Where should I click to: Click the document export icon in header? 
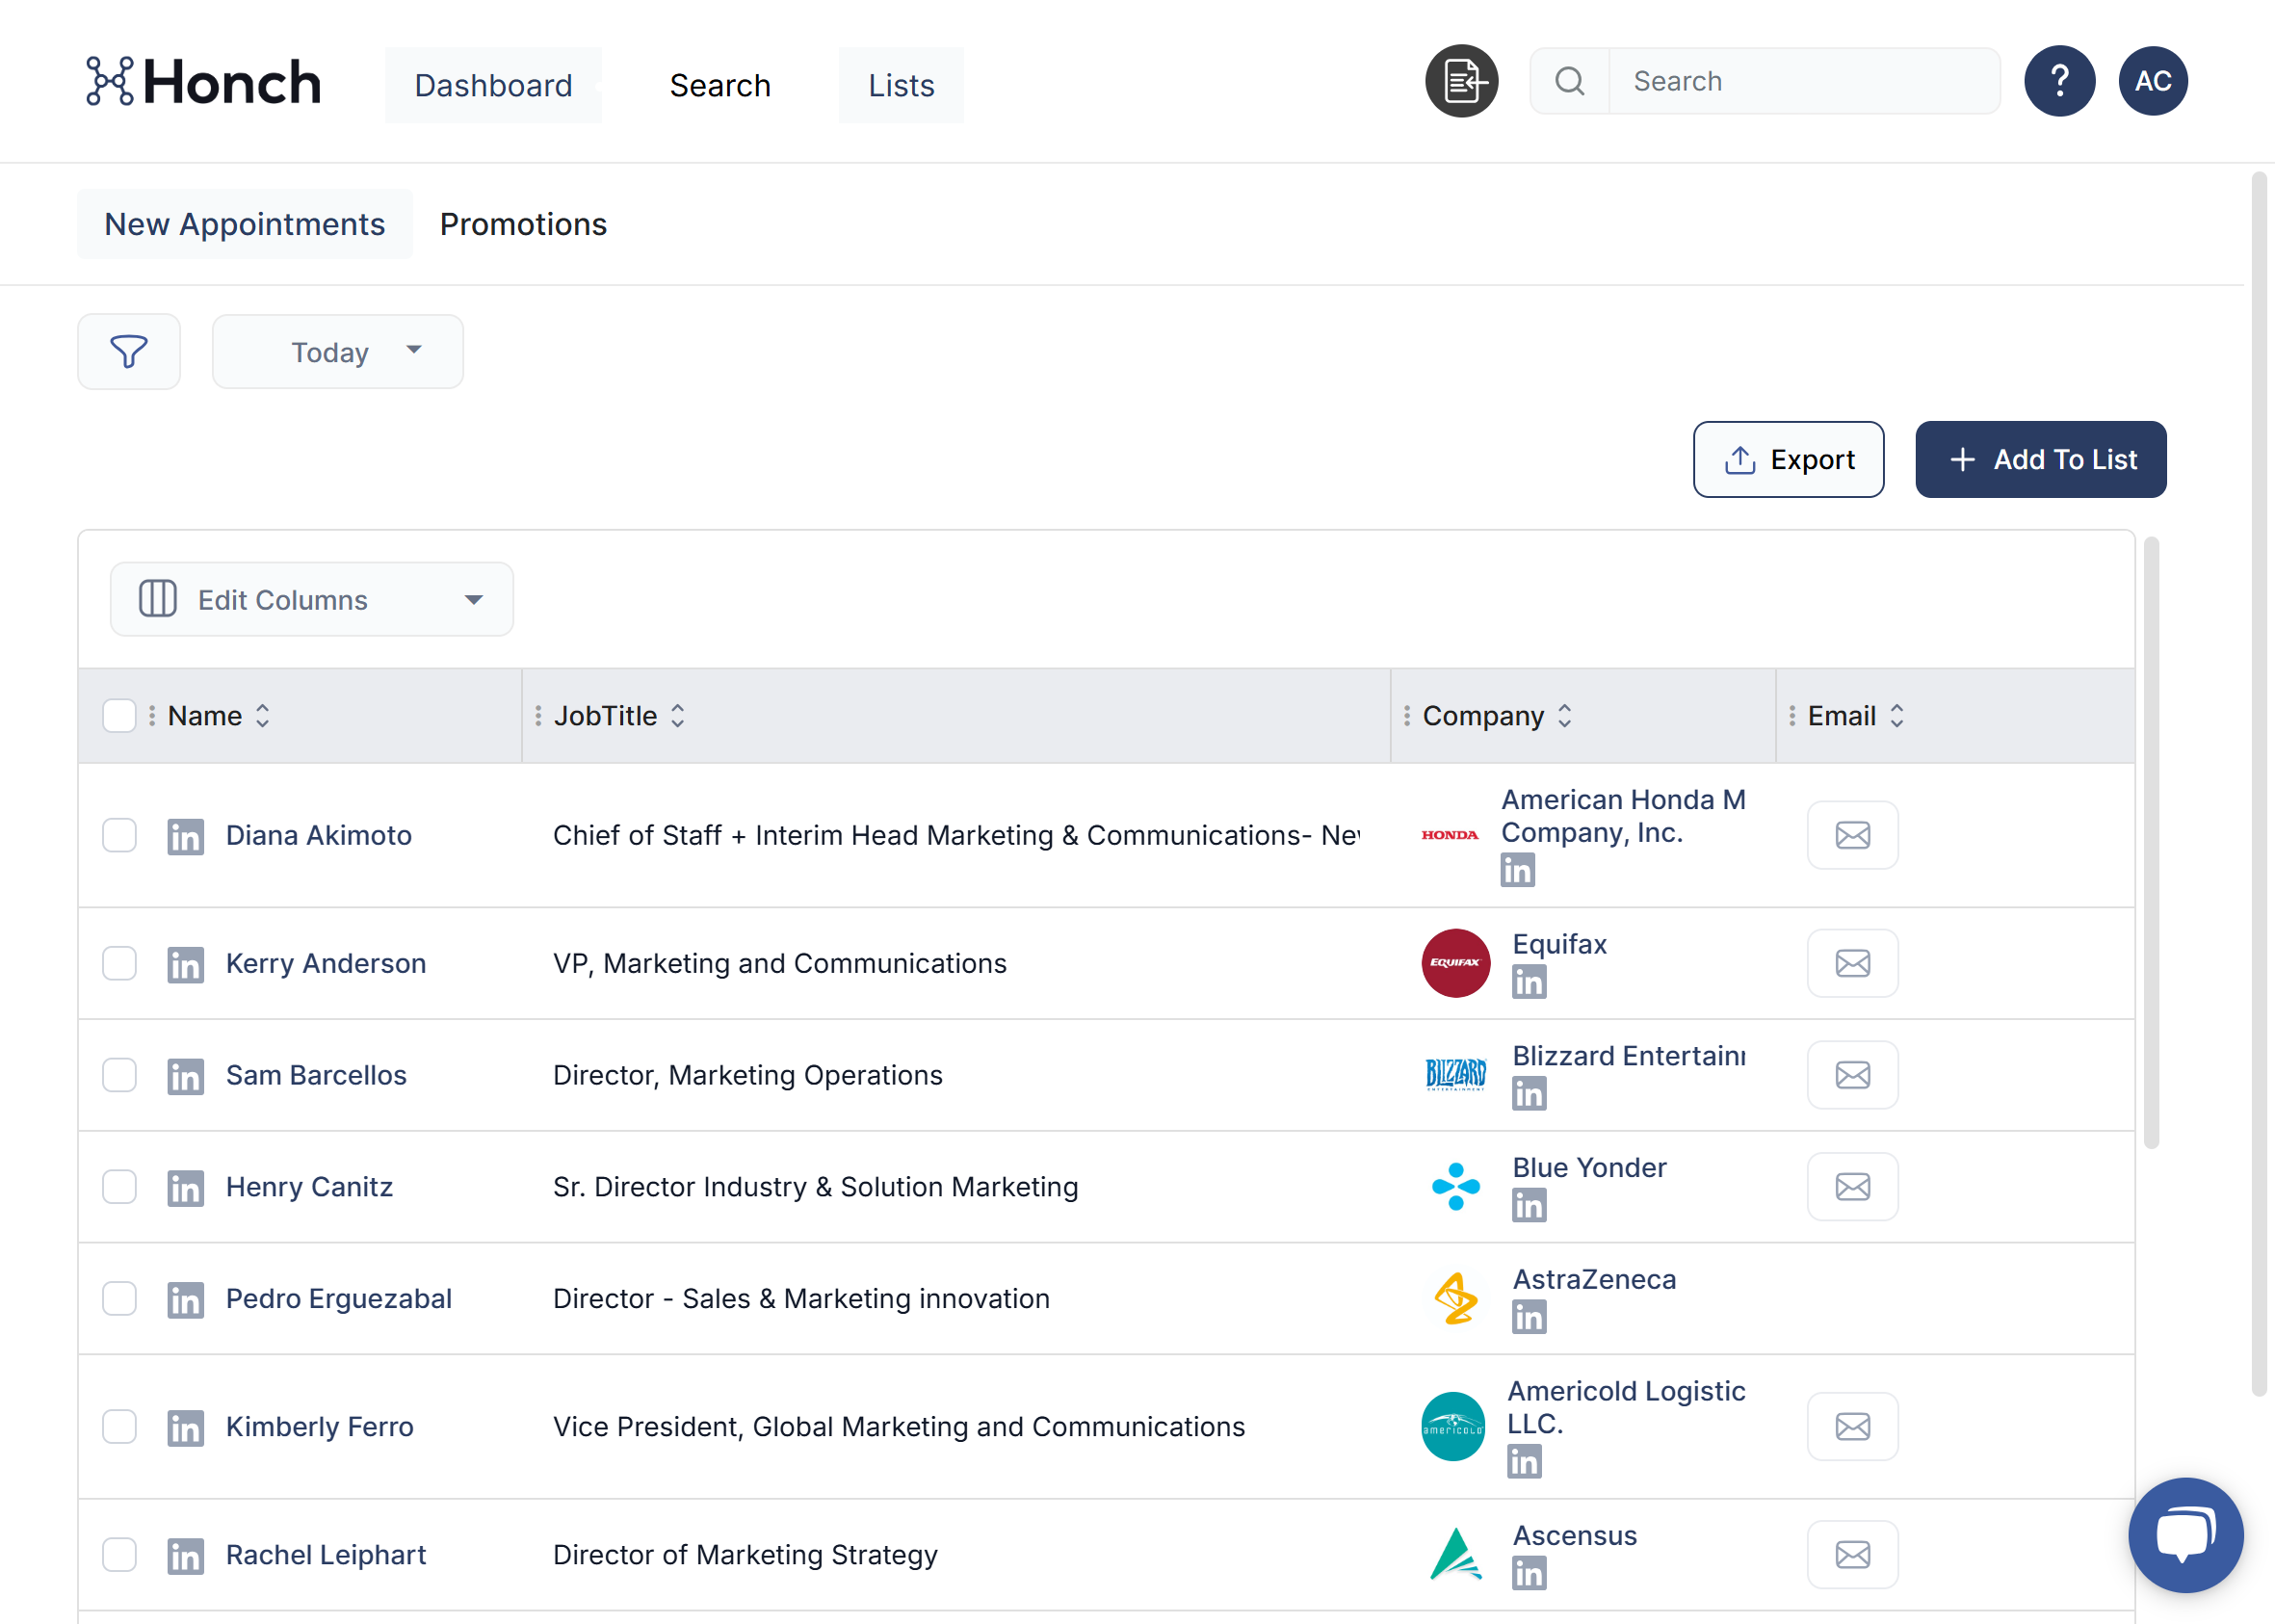[x=1461, y=81]
